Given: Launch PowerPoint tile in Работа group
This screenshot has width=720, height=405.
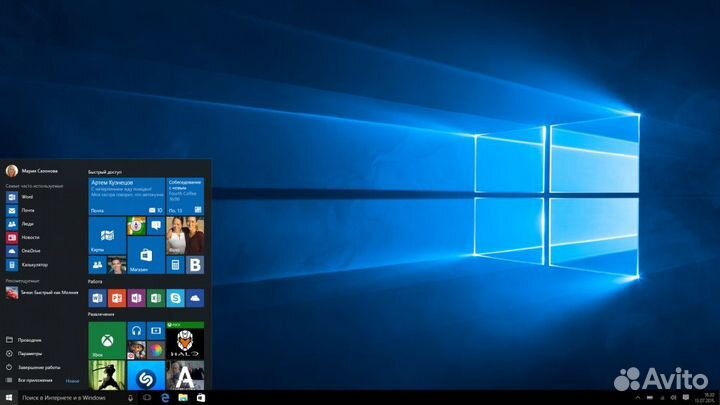Looking at the screenshot, I should (x=117, y=298).
